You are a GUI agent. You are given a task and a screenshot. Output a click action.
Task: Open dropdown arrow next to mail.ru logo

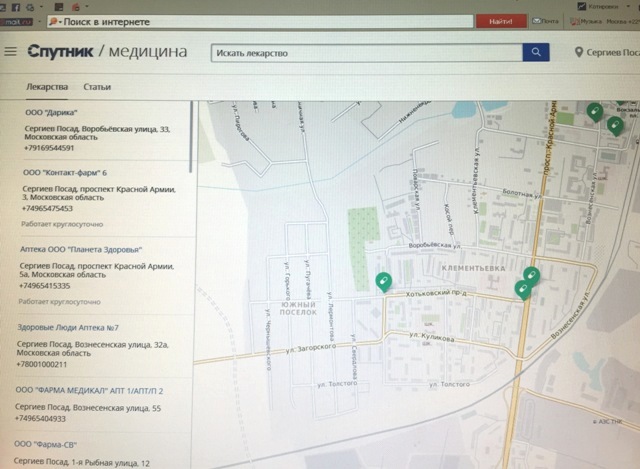(x=39, y=22)
